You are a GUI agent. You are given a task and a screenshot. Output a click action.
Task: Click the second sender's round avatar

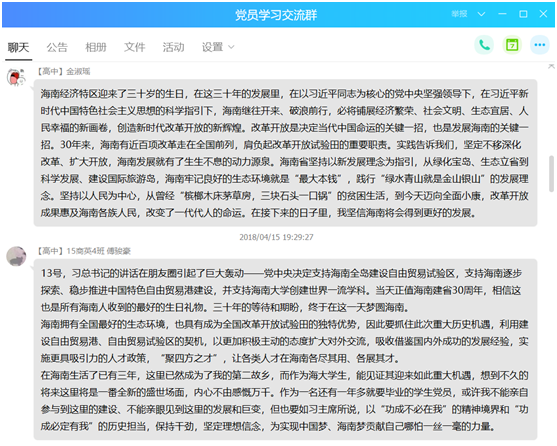click(16, 256)
